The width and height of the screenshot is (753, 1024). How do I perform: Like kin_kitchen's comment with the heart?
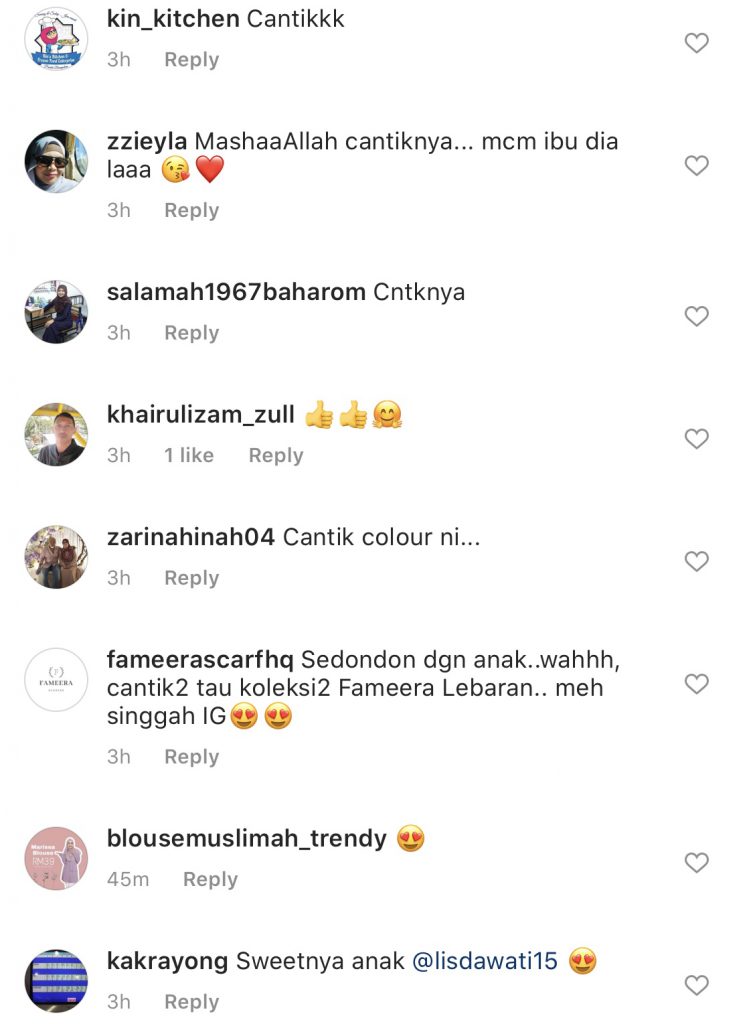[x=696, y=43]
